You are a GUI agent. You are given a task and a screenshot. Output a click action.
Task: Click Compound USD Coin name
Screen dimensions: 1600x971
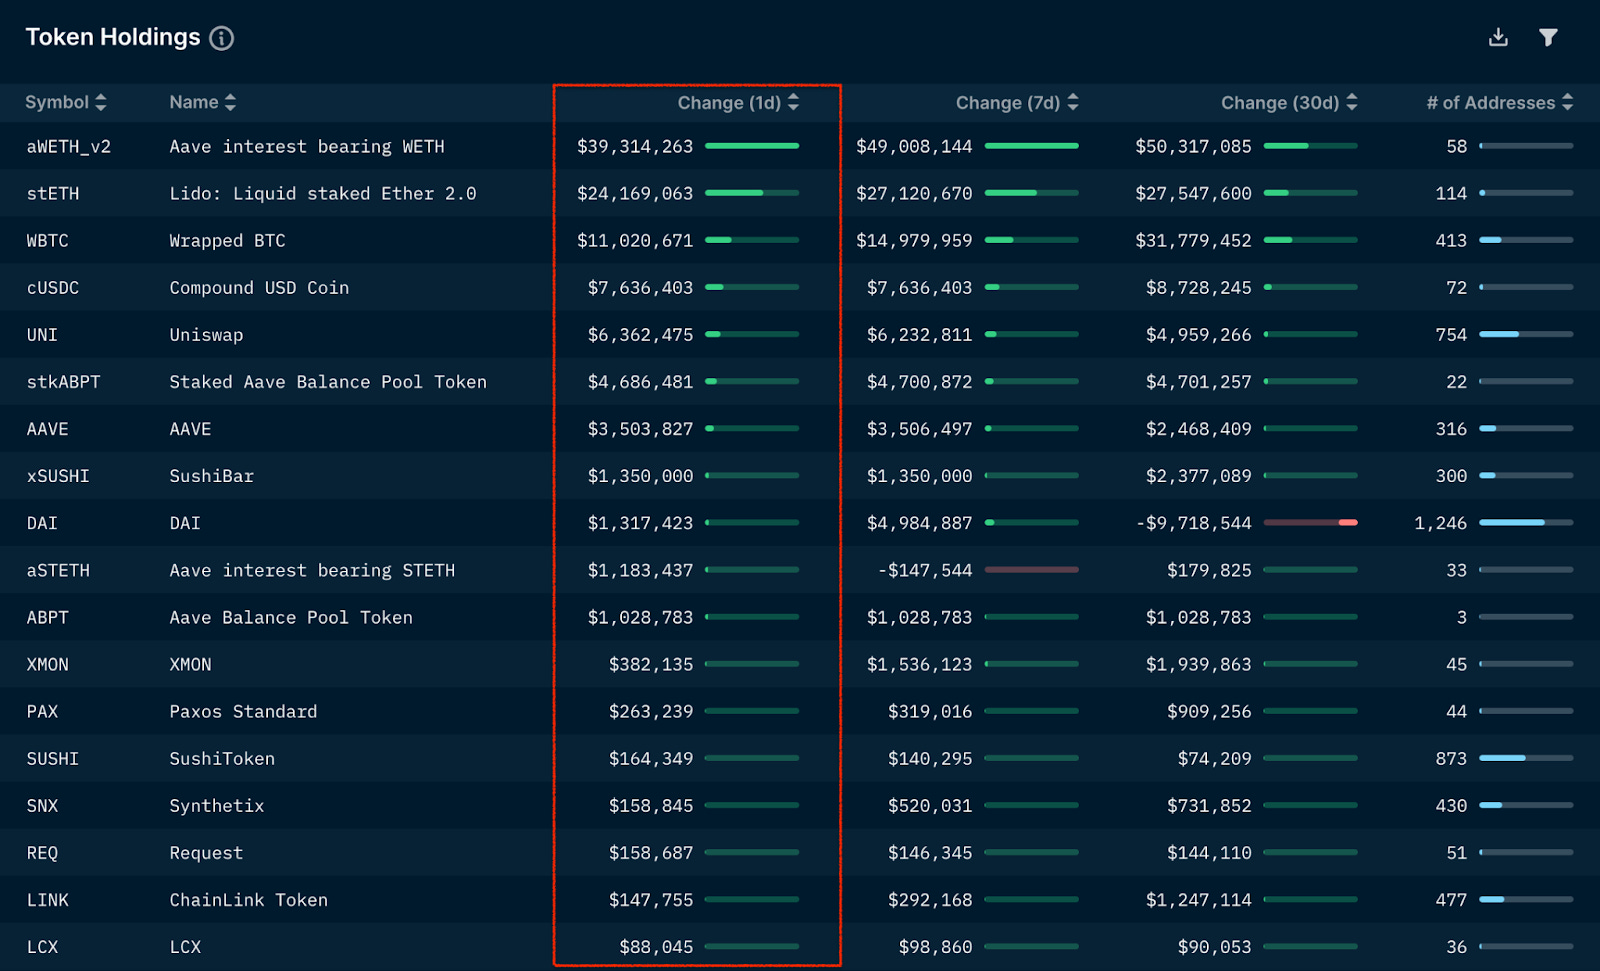pos(259,288)
